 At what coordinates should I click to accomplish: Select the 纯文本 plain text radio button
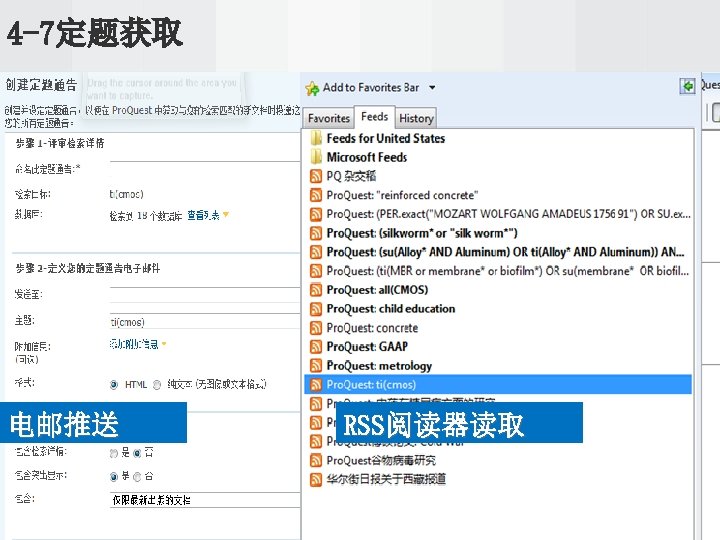(157, 385)
